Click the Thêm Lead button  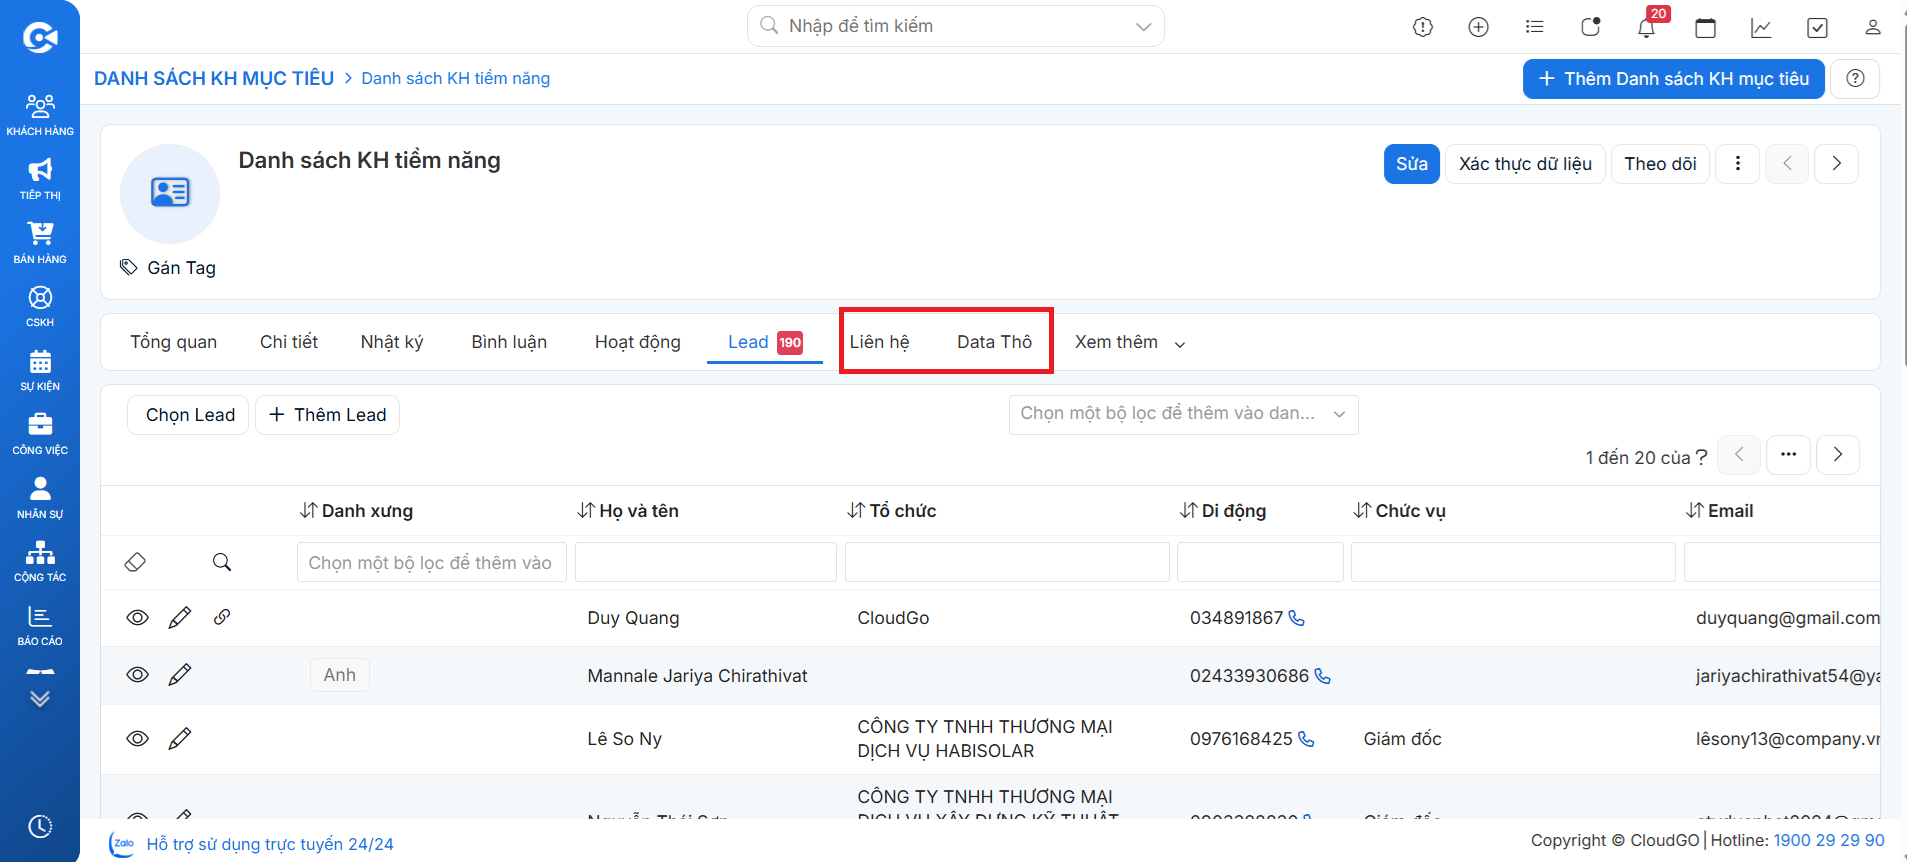click(x=327, y=415)
